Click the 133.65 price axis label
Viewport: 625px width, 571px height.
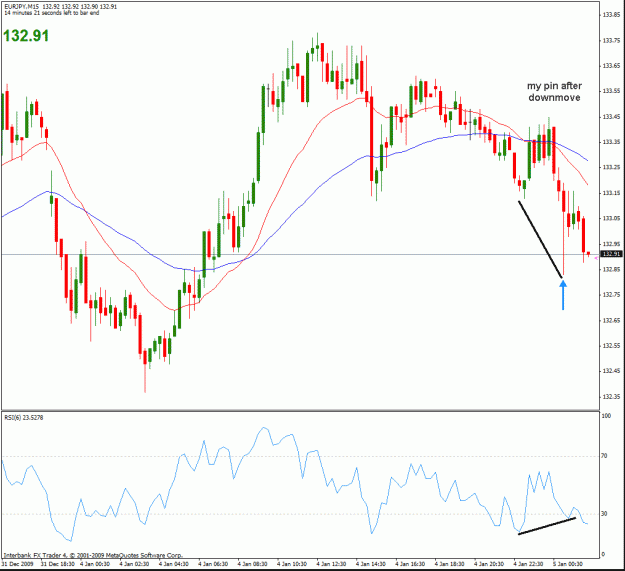point(611,66)
